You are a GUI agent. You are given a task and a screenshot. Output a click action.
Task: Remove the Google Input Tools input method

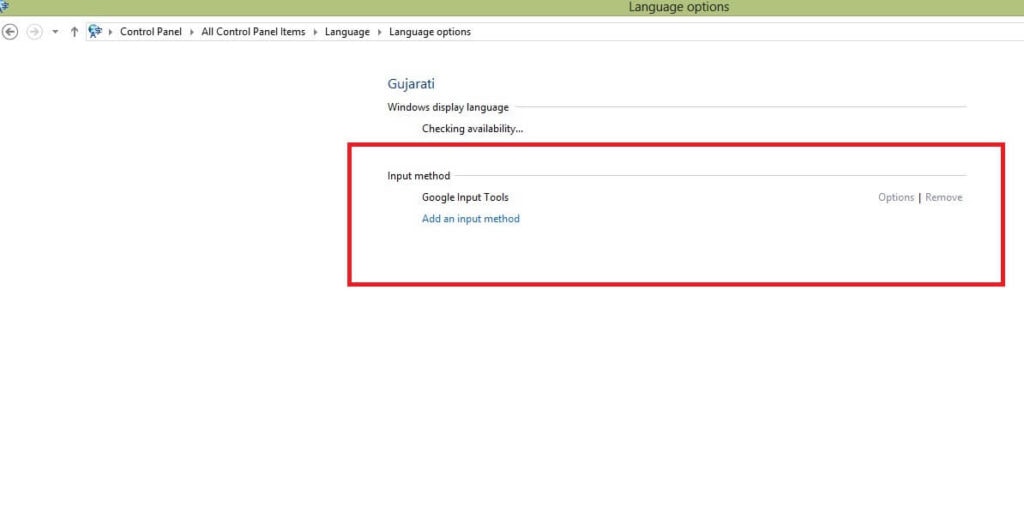943,197
